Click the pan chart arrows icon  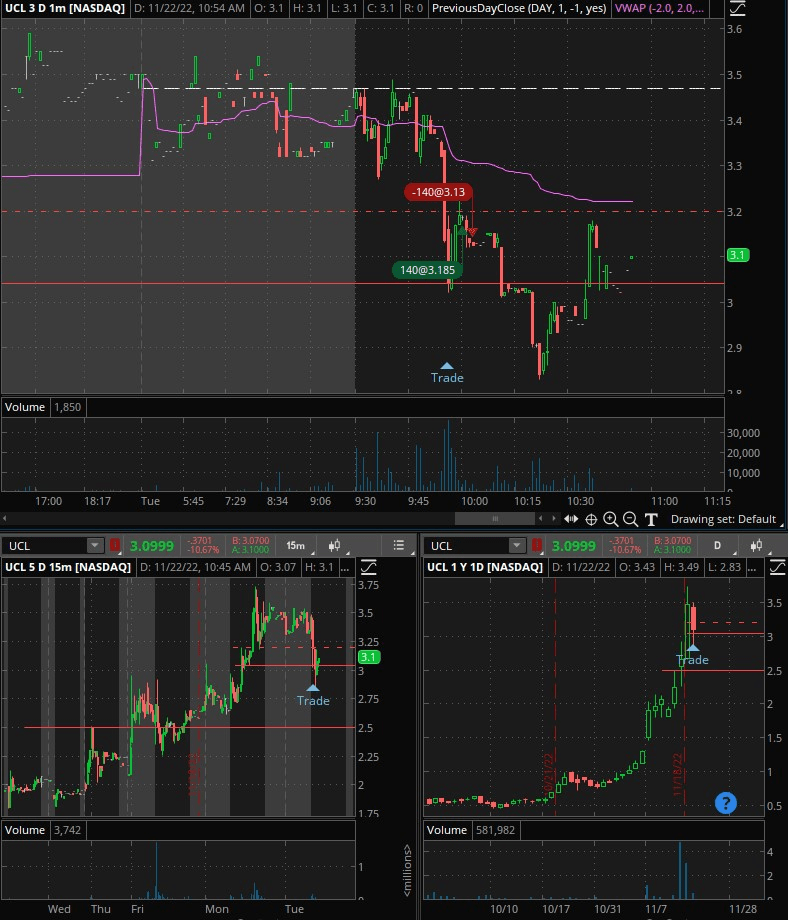(x=571, y=519)
